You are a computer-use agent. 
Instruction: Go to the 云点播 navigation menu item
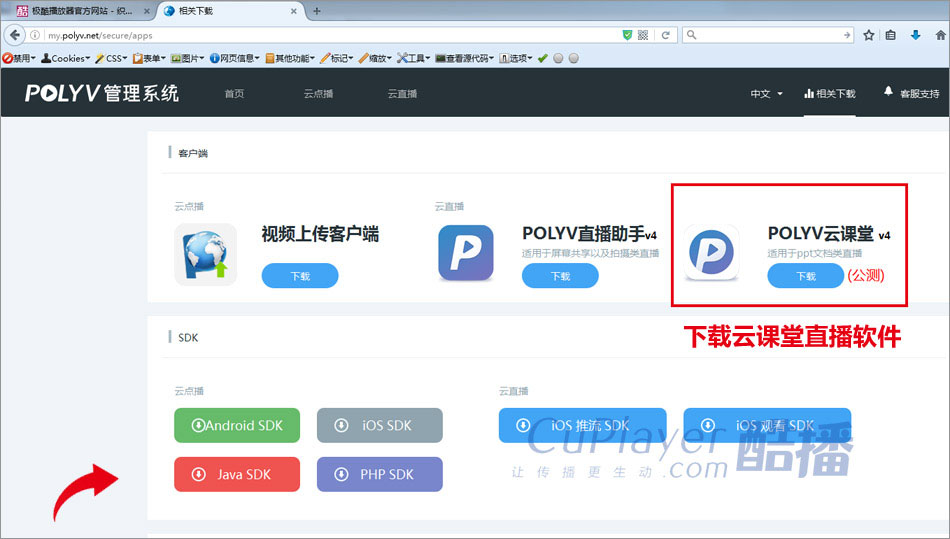coord(318,94)
